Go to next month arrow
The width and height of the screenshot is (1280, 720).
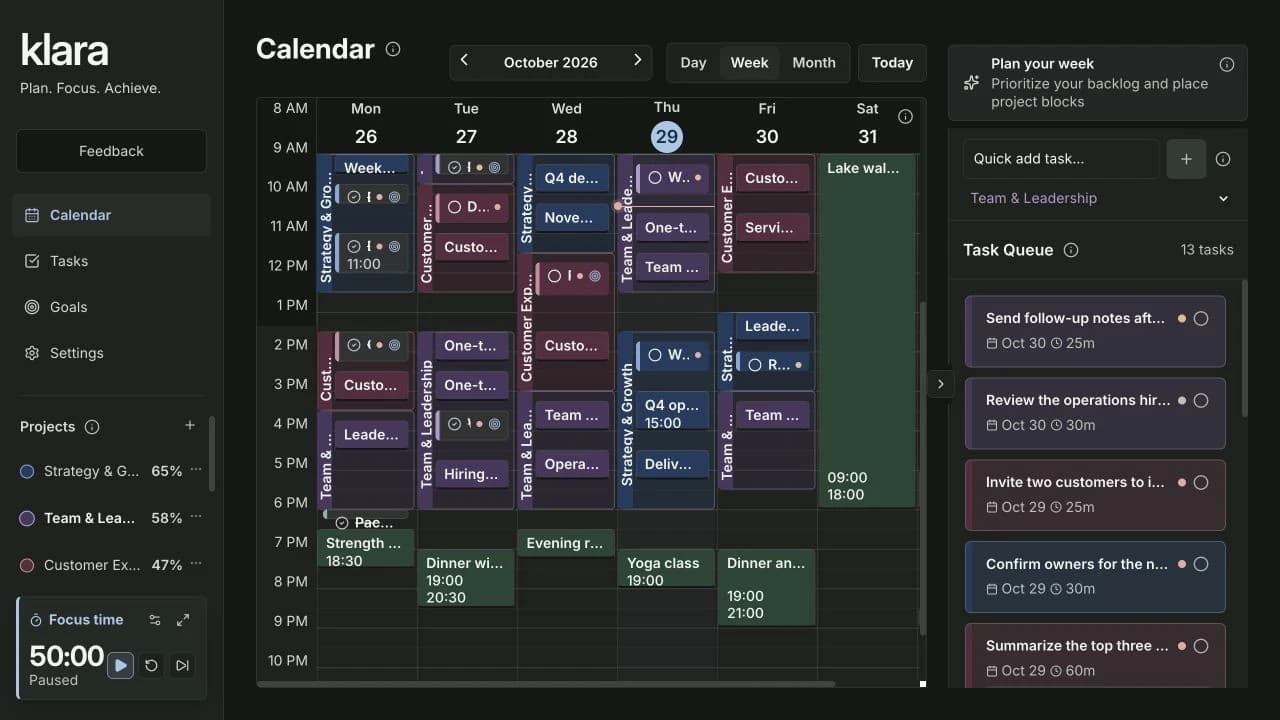click(x=637, y=61)
